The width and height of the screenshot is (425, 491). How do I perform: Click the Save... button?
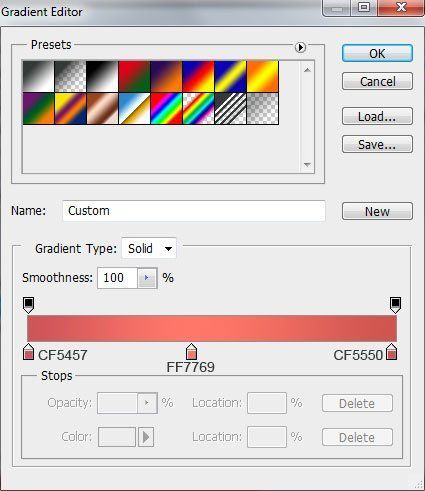pyautogui.click(x=377, y=144)
